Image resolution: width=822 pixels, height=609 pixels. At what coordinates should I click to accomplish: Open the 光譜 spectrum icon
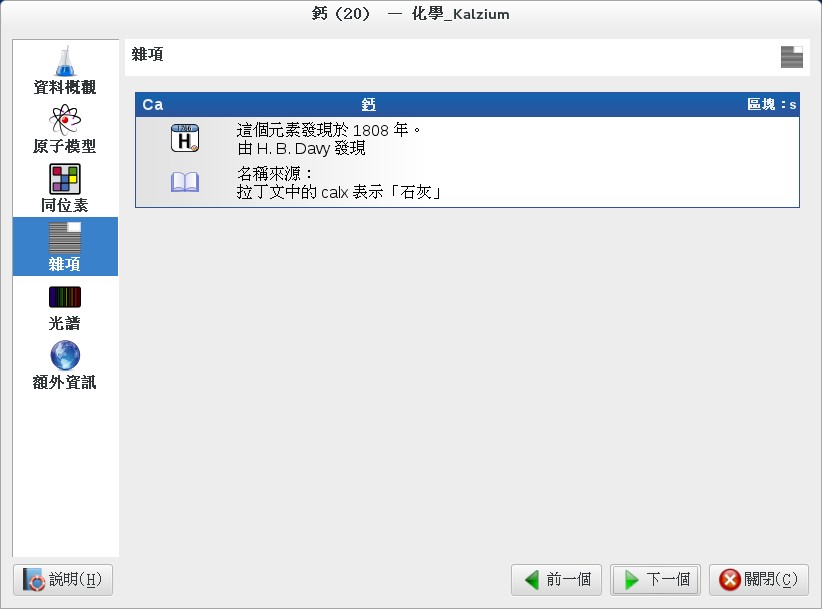pos(65,297)
